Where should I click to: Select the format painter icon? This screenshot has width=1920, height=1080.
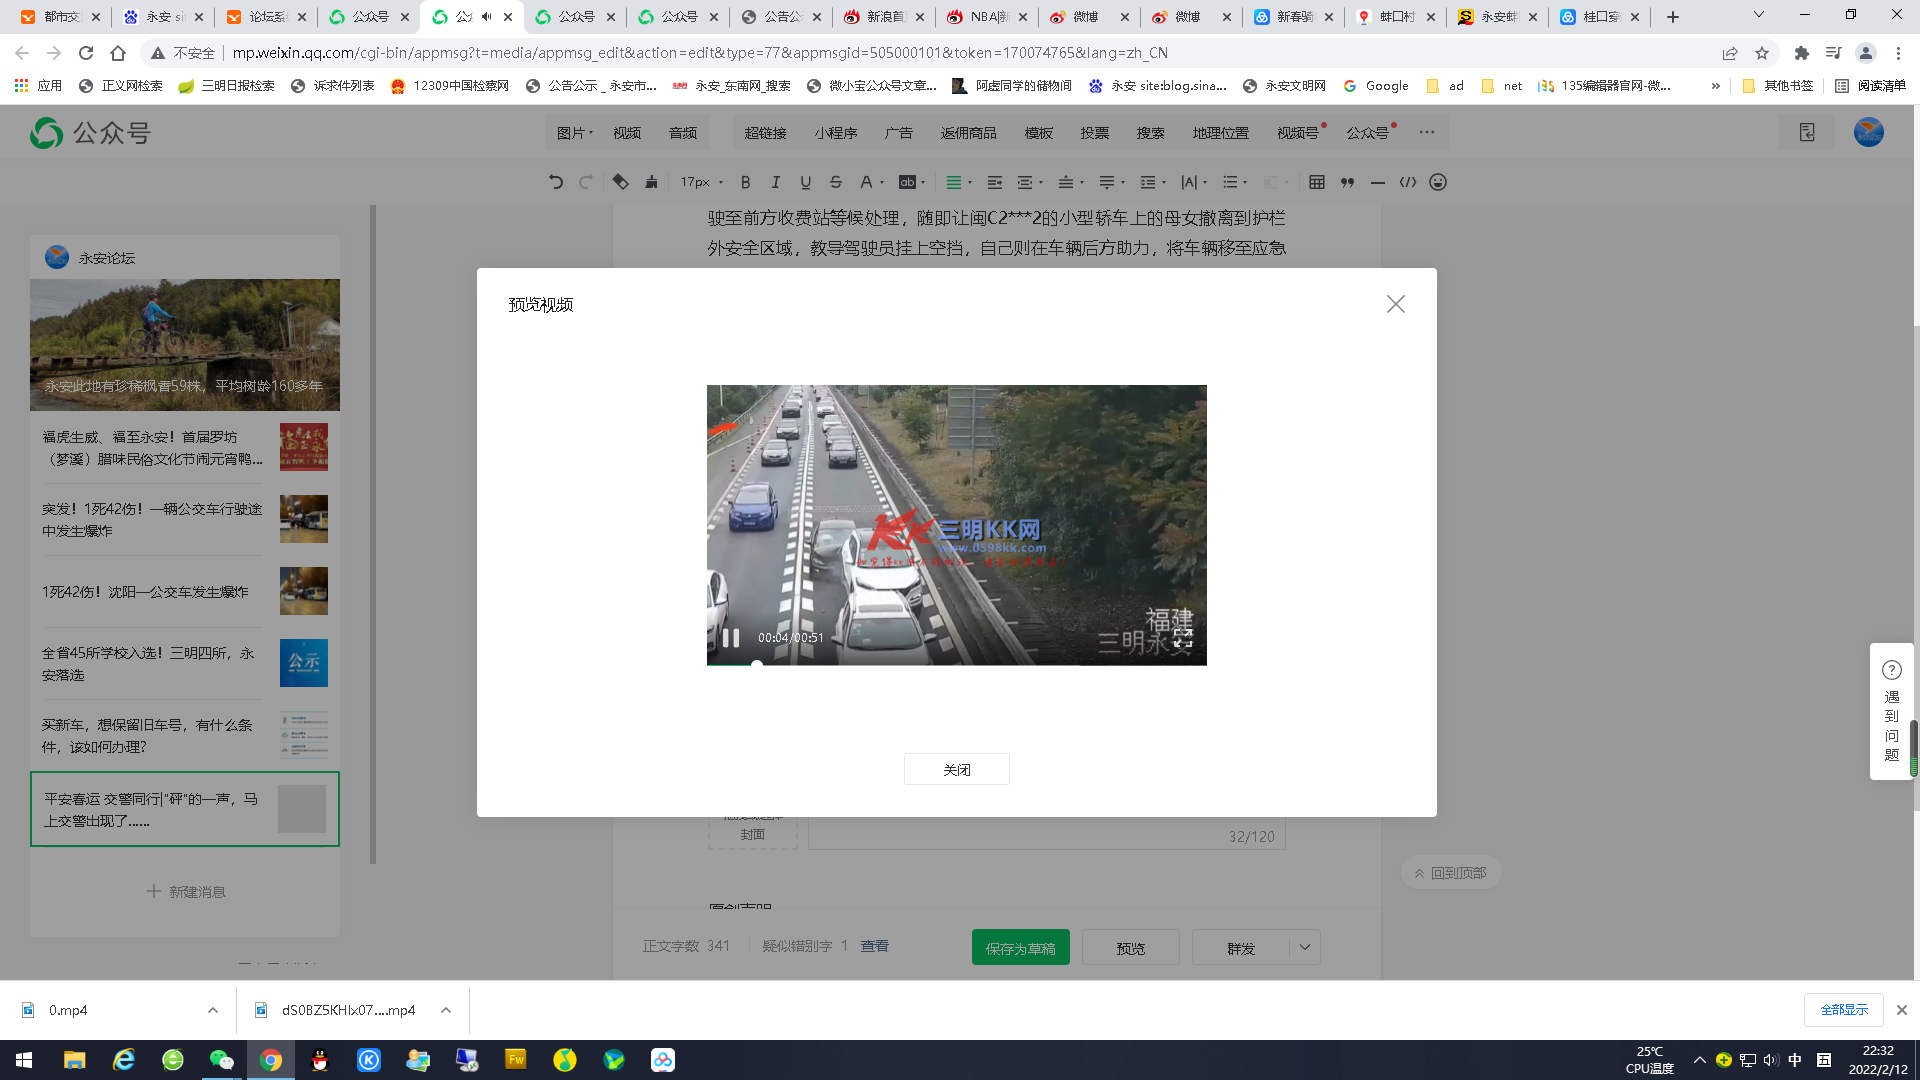(x=651, y=182)
